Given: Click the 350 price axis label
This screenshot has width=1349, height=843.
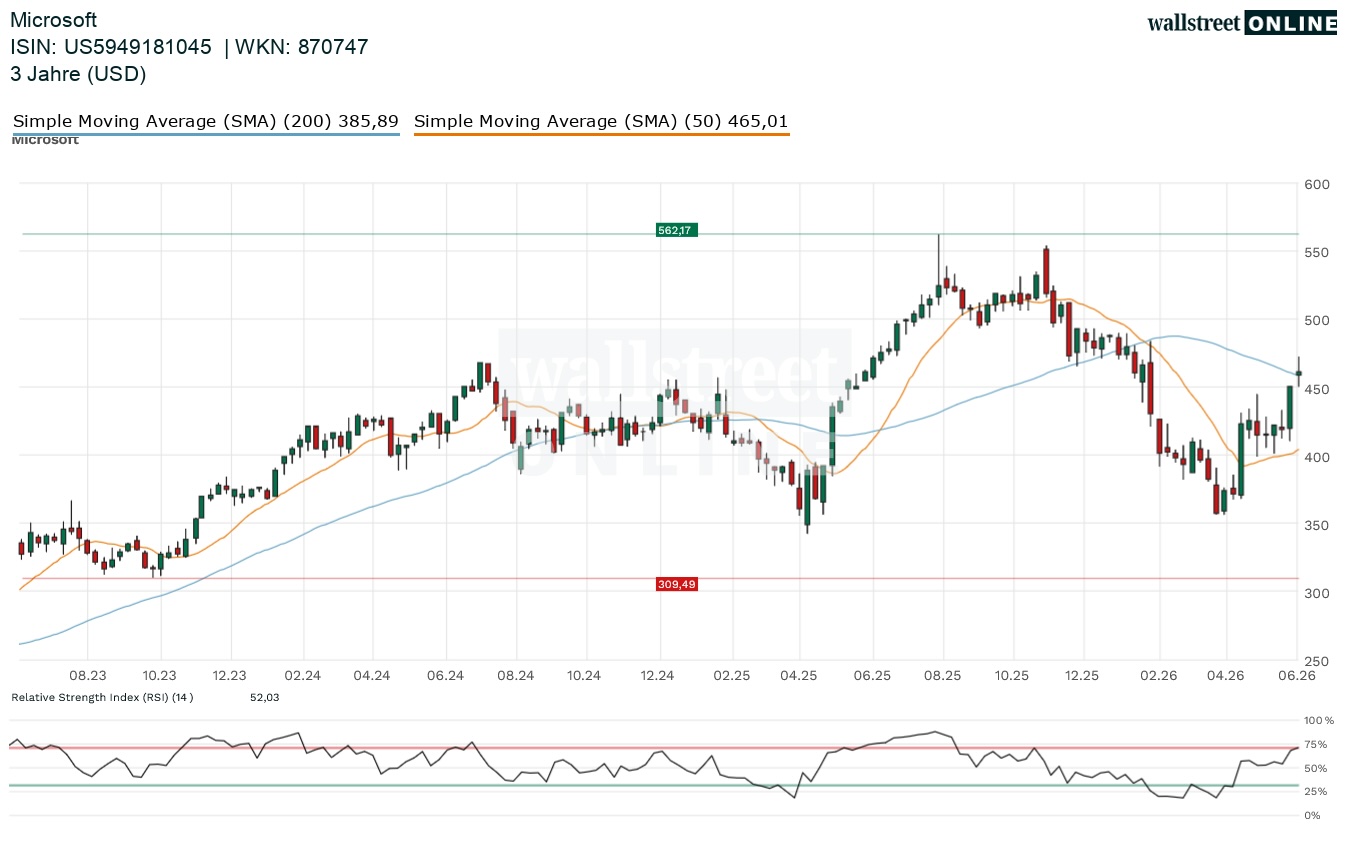Looking at the screenshot, I should 1316,525.
